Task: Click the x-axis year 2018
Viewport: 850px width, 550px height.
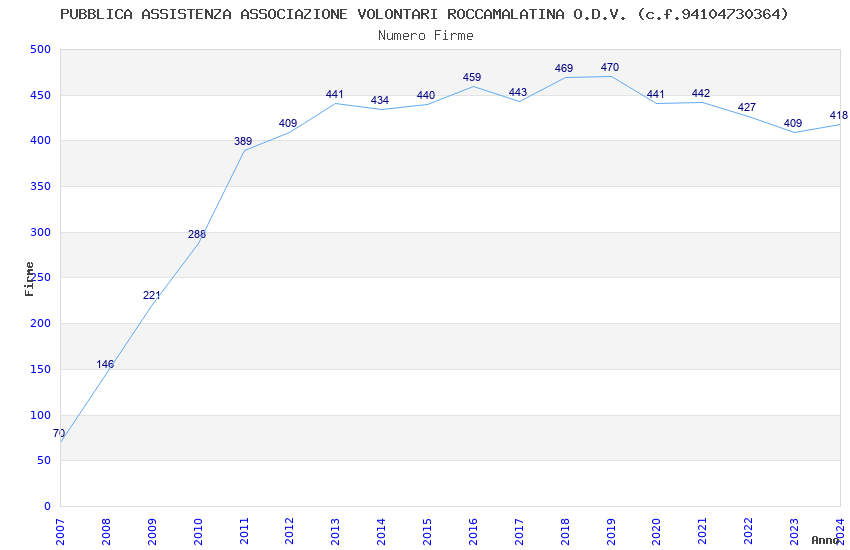Action: (565, 532)
